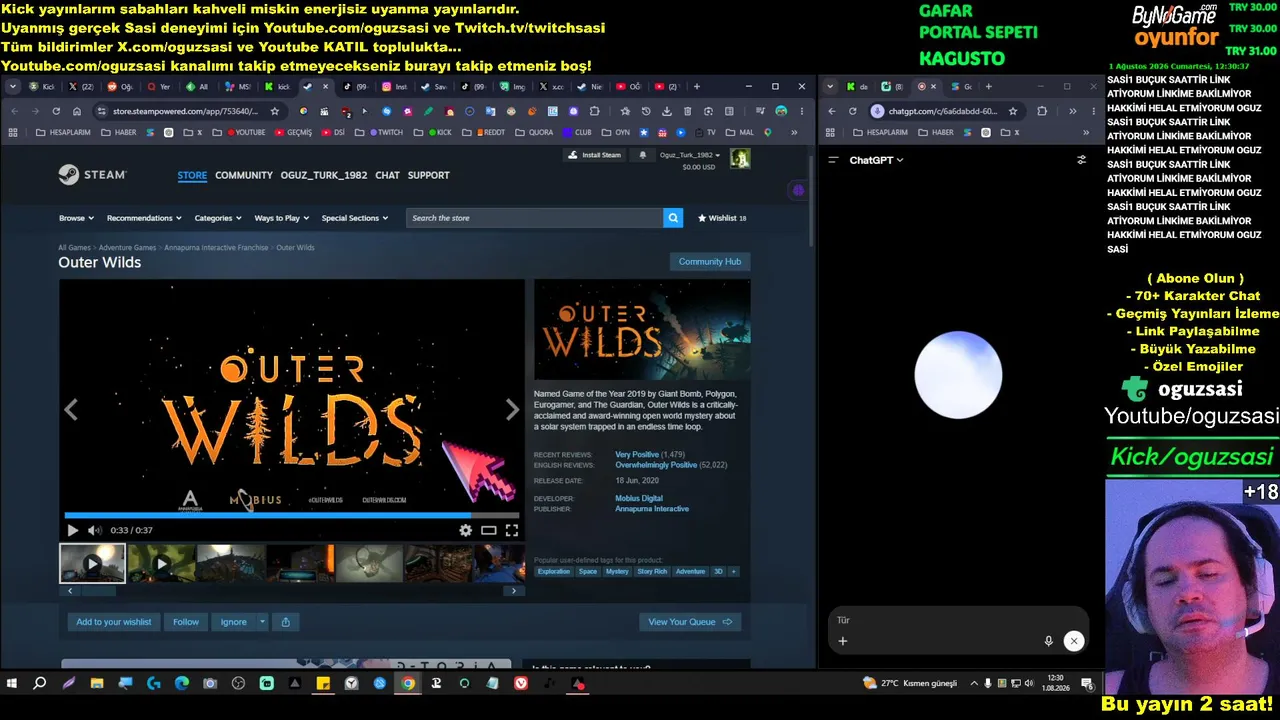This screenshot has width=1280, height=720.
Task: Click the magnifier search button in Steam store
Action: coord(673,218)
